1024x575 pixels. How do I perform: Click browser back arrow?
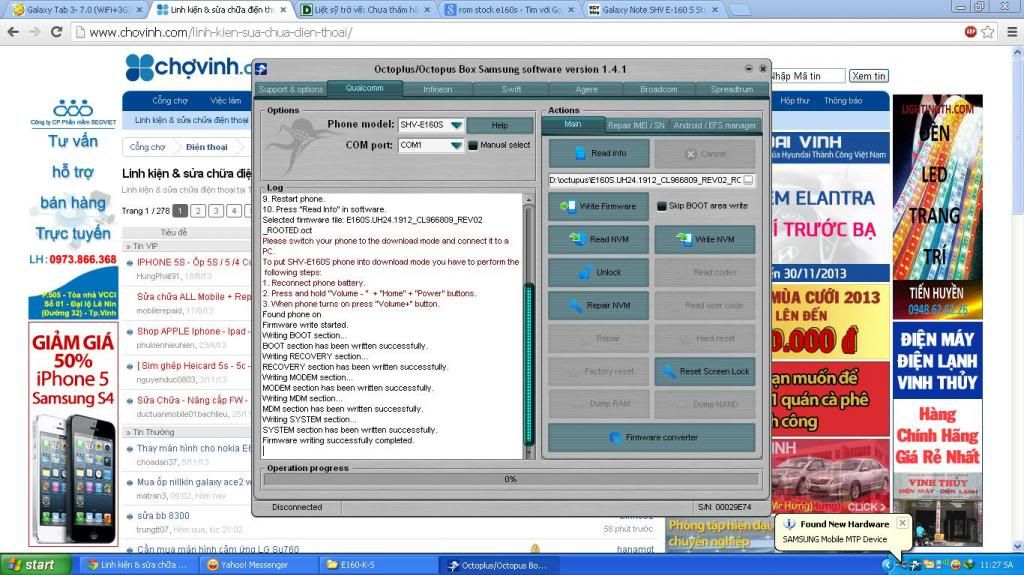(x=13, y=32)
